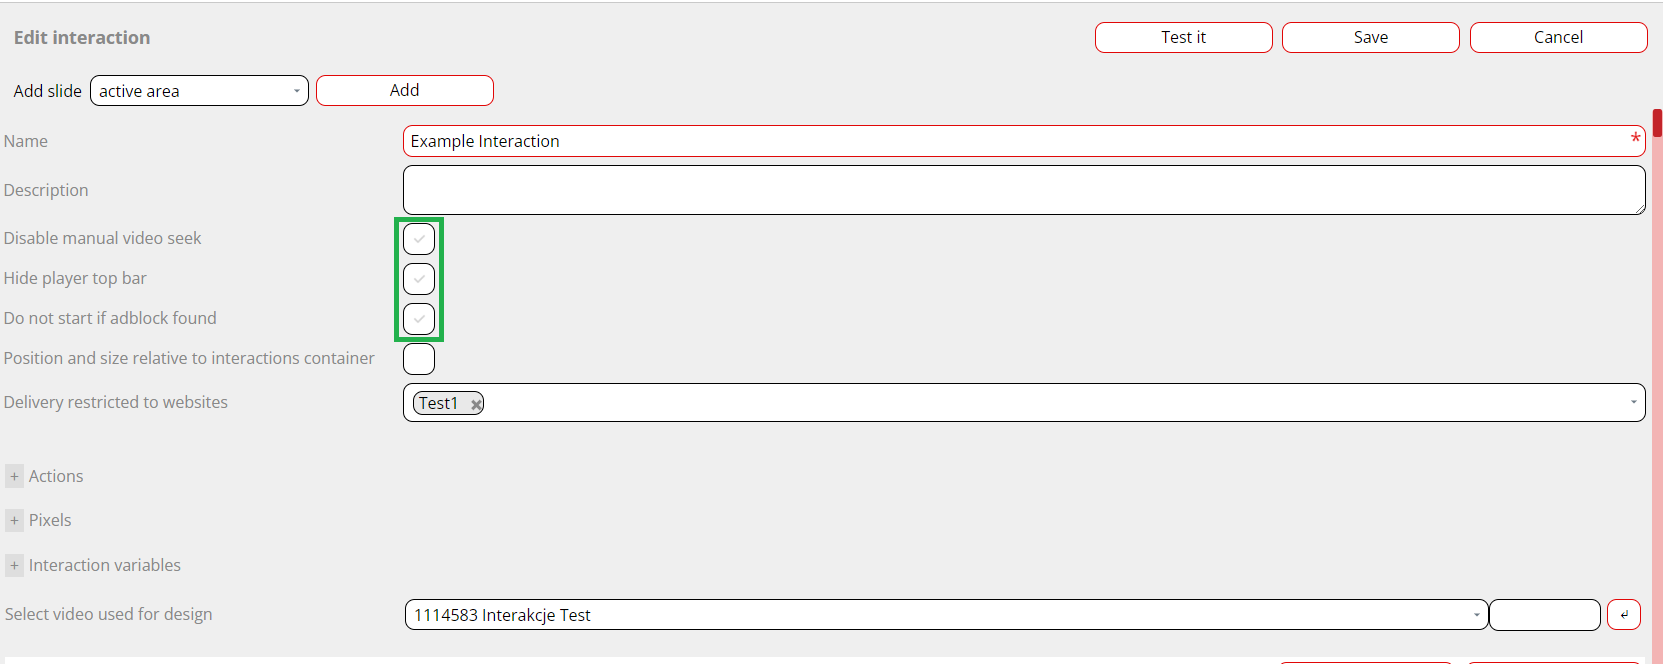
Task: Open the Delivery restricted to websites dropdown
Action: pos(1633,403)
